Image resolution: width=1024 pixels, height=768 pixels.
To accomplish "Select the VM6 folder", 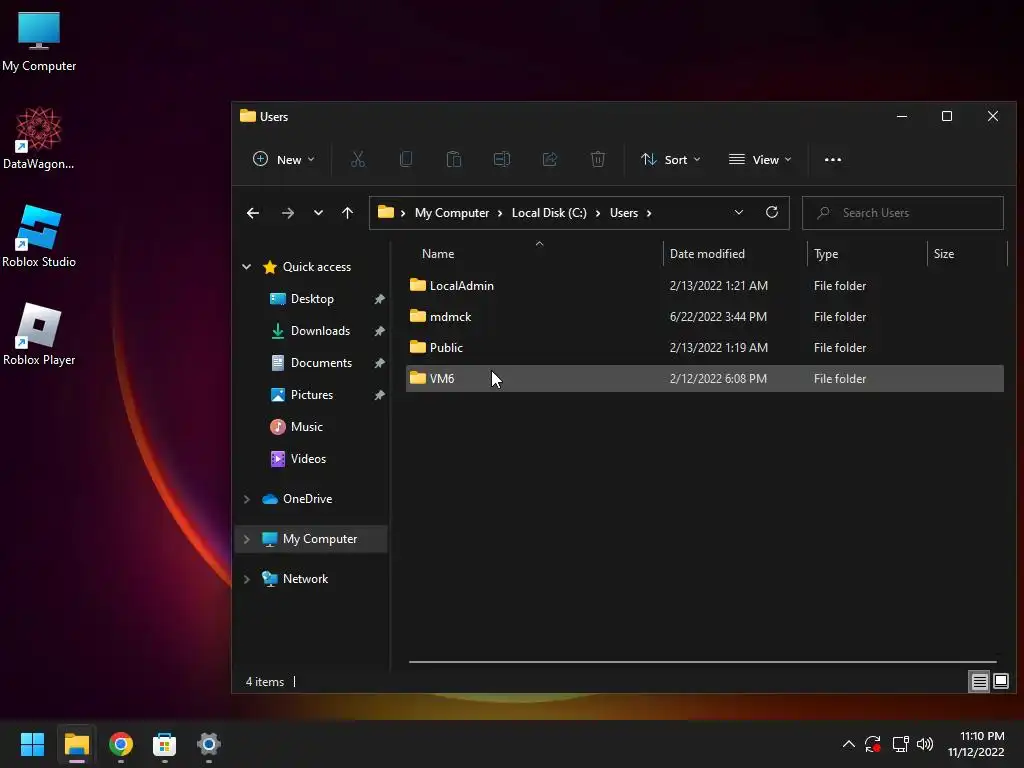I will 705,379.
